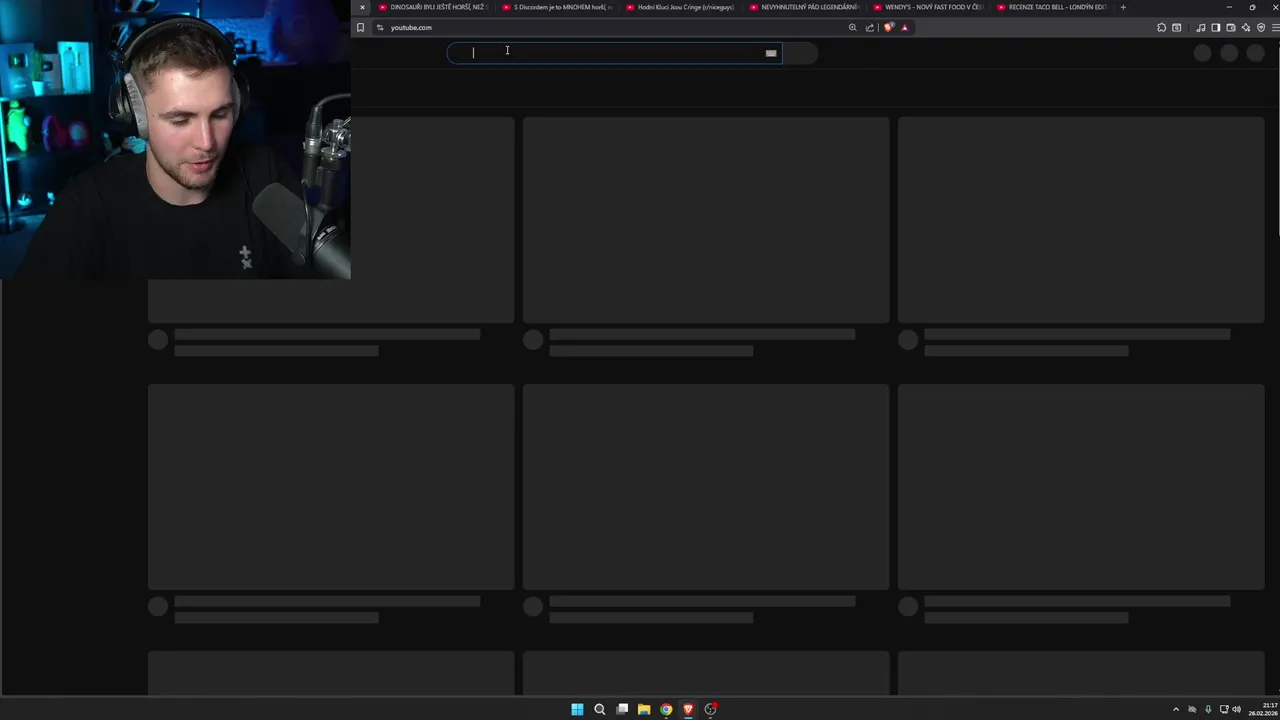This screenshot has width=1280, height=720.
Task: Open site settings icon beside youtube.com
Action: 380,27
